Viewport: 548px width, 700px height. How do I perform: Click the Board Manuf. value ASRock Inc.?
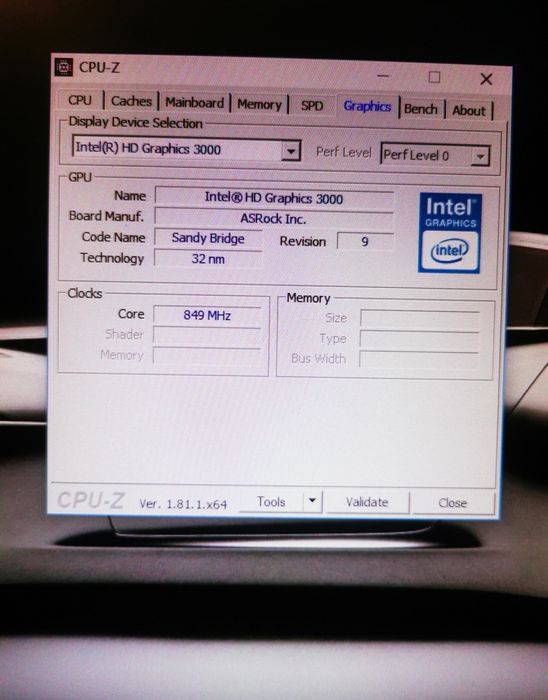274,218
